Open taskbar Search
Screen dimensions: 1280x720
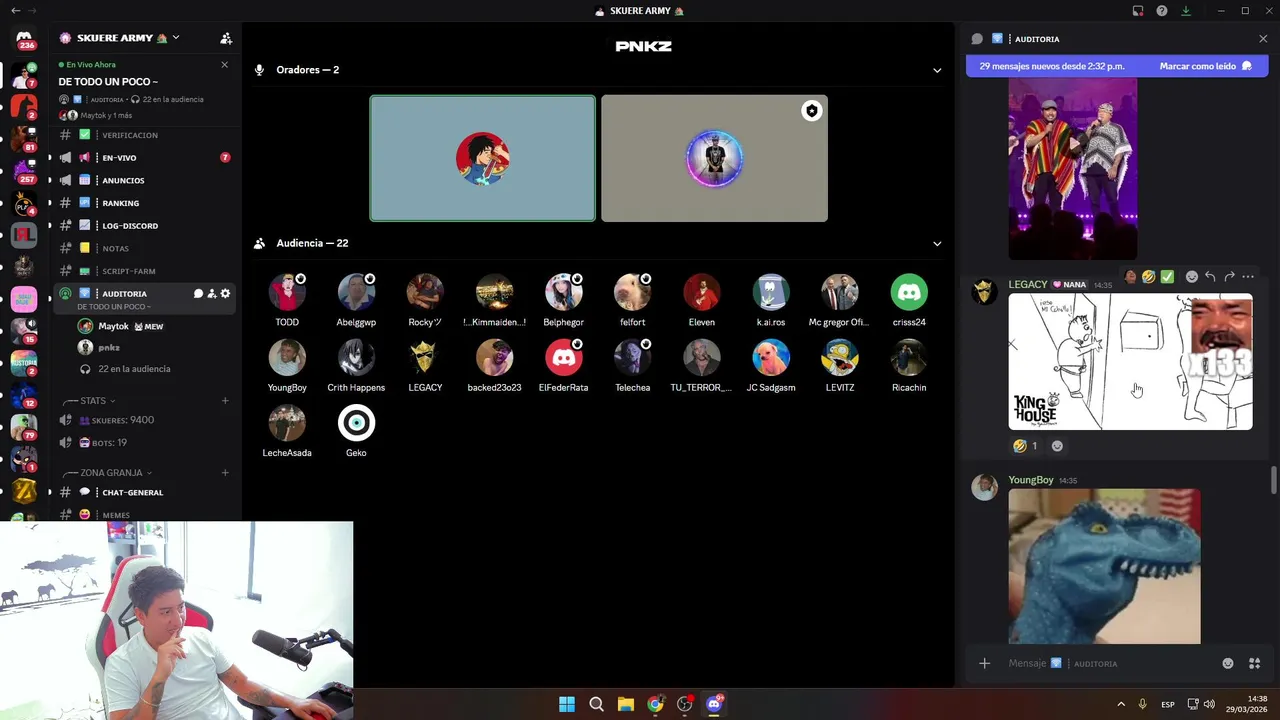pos(596,704)
